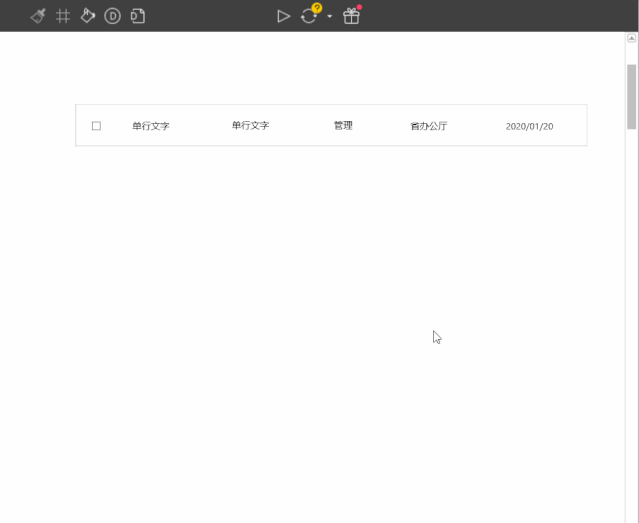This screenshot has height=523, width=639.
Task: Open the document export icon
Action: pos(138,16)
